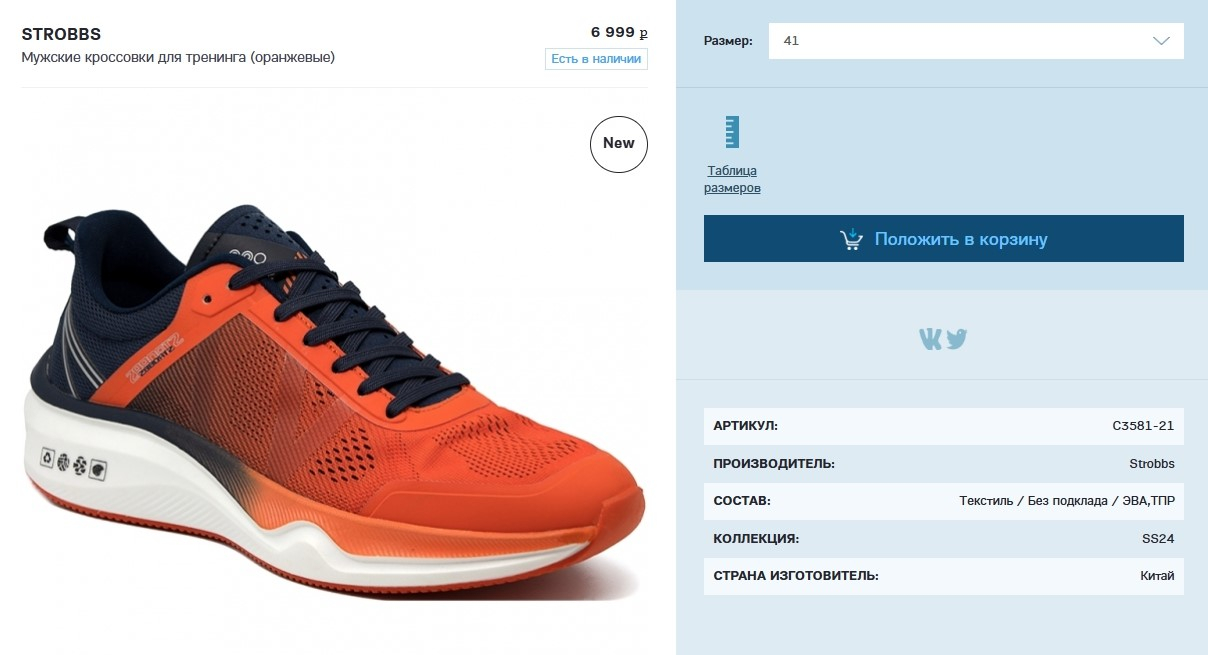Screen dimensions: 1208x655
Task: Click the Twitter share icon
Action: [x=957, y=339]
